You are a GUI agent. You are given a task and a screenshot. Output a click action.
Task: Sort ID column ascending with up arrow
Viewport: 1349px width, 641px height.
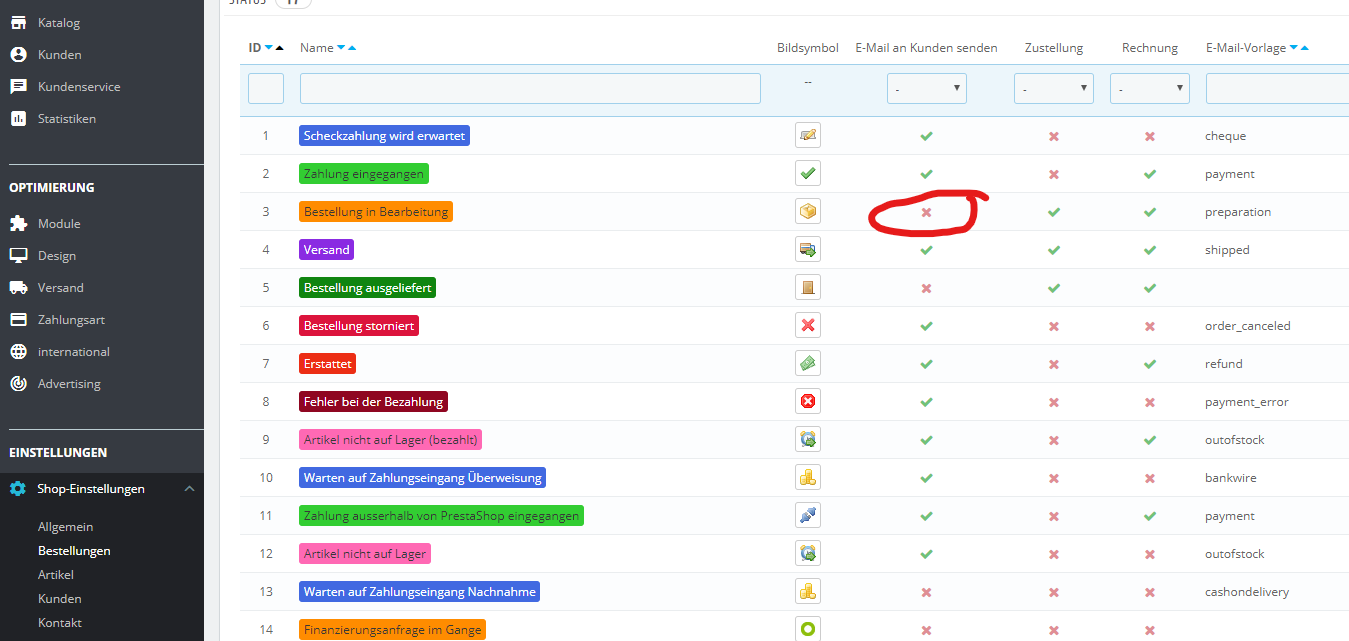(x=279, y=48)
